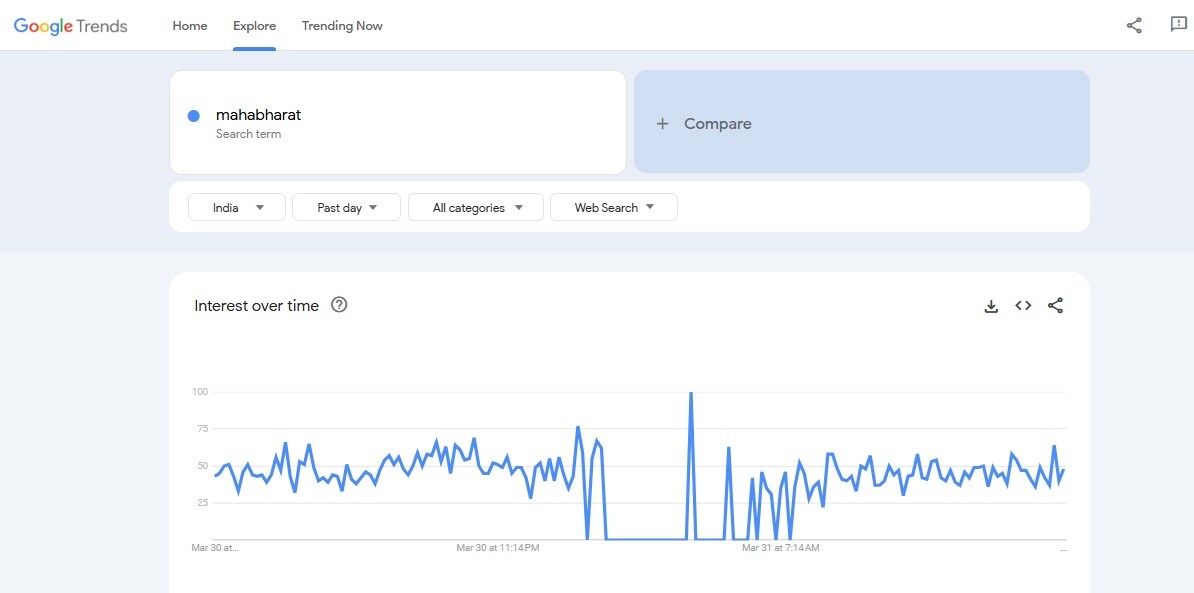Click the plus icon beside Compare
The width and height of the screenshot is (1194, 593).
[x=662, y=124]
